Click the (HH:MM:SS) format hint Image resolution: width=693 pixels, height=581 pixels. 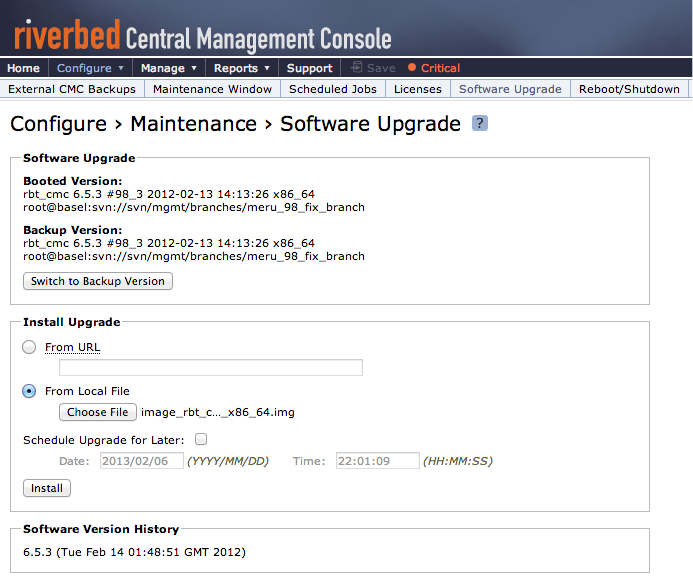point(458,461)
